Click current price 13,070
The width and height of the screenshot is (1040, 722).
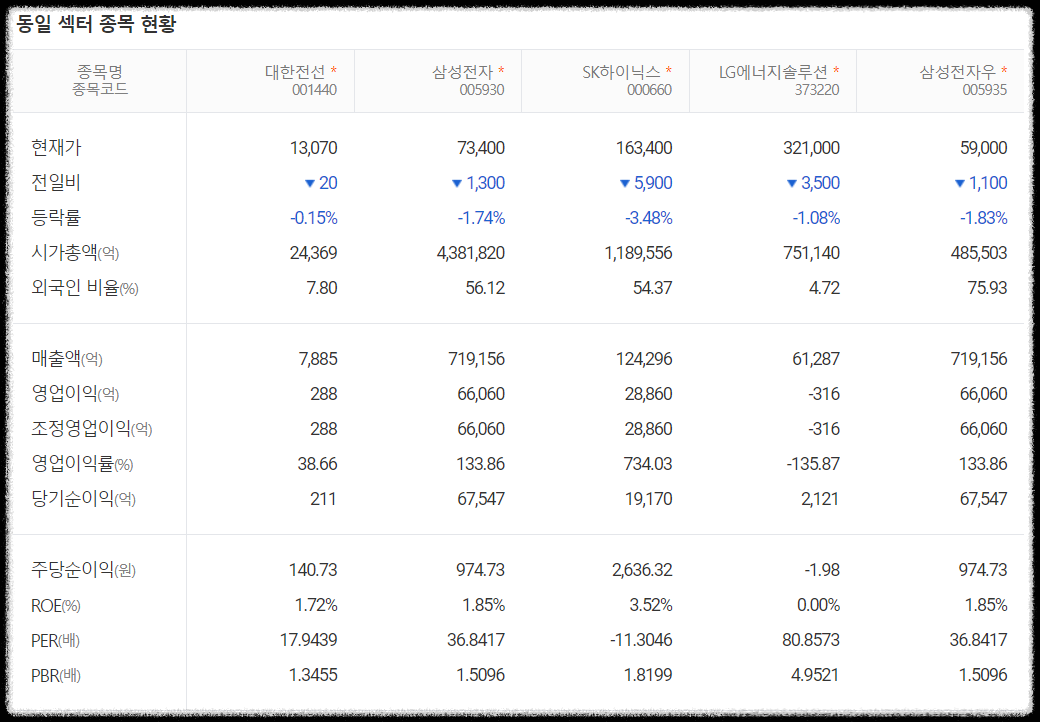313,147
